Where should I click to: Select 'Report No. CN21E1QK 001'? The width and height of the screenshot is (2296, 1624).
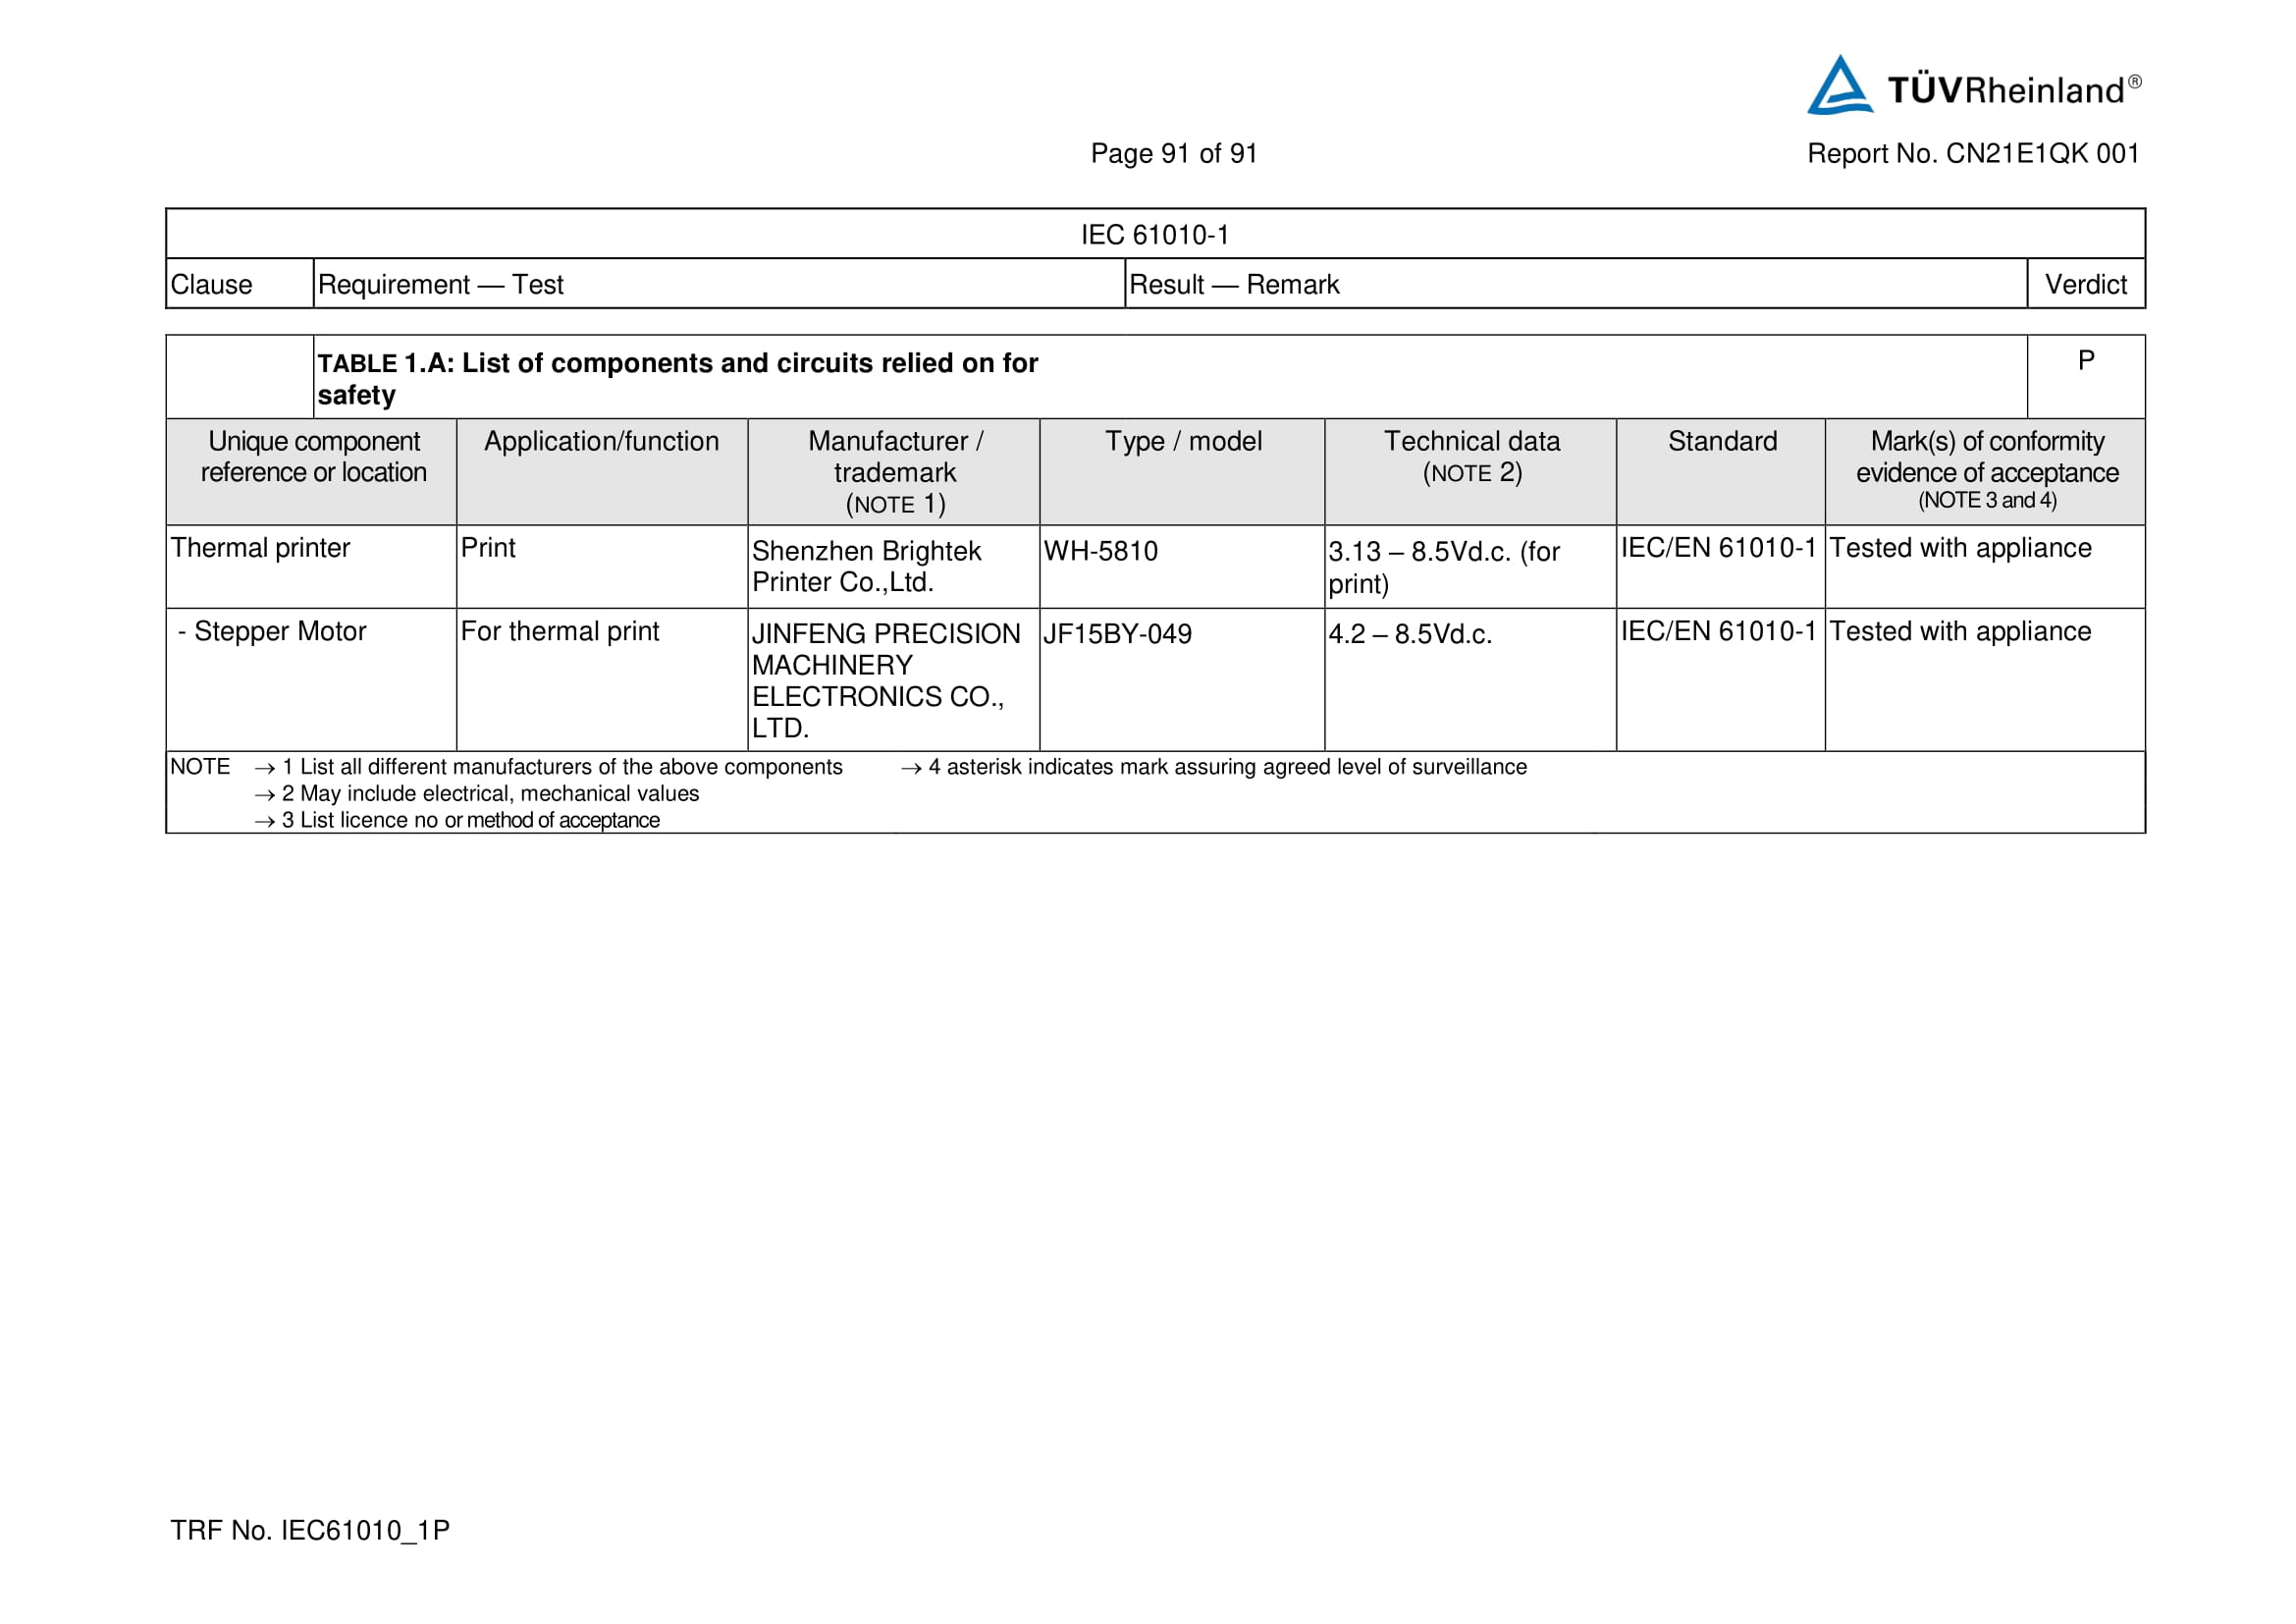(x=1972, y=154)
